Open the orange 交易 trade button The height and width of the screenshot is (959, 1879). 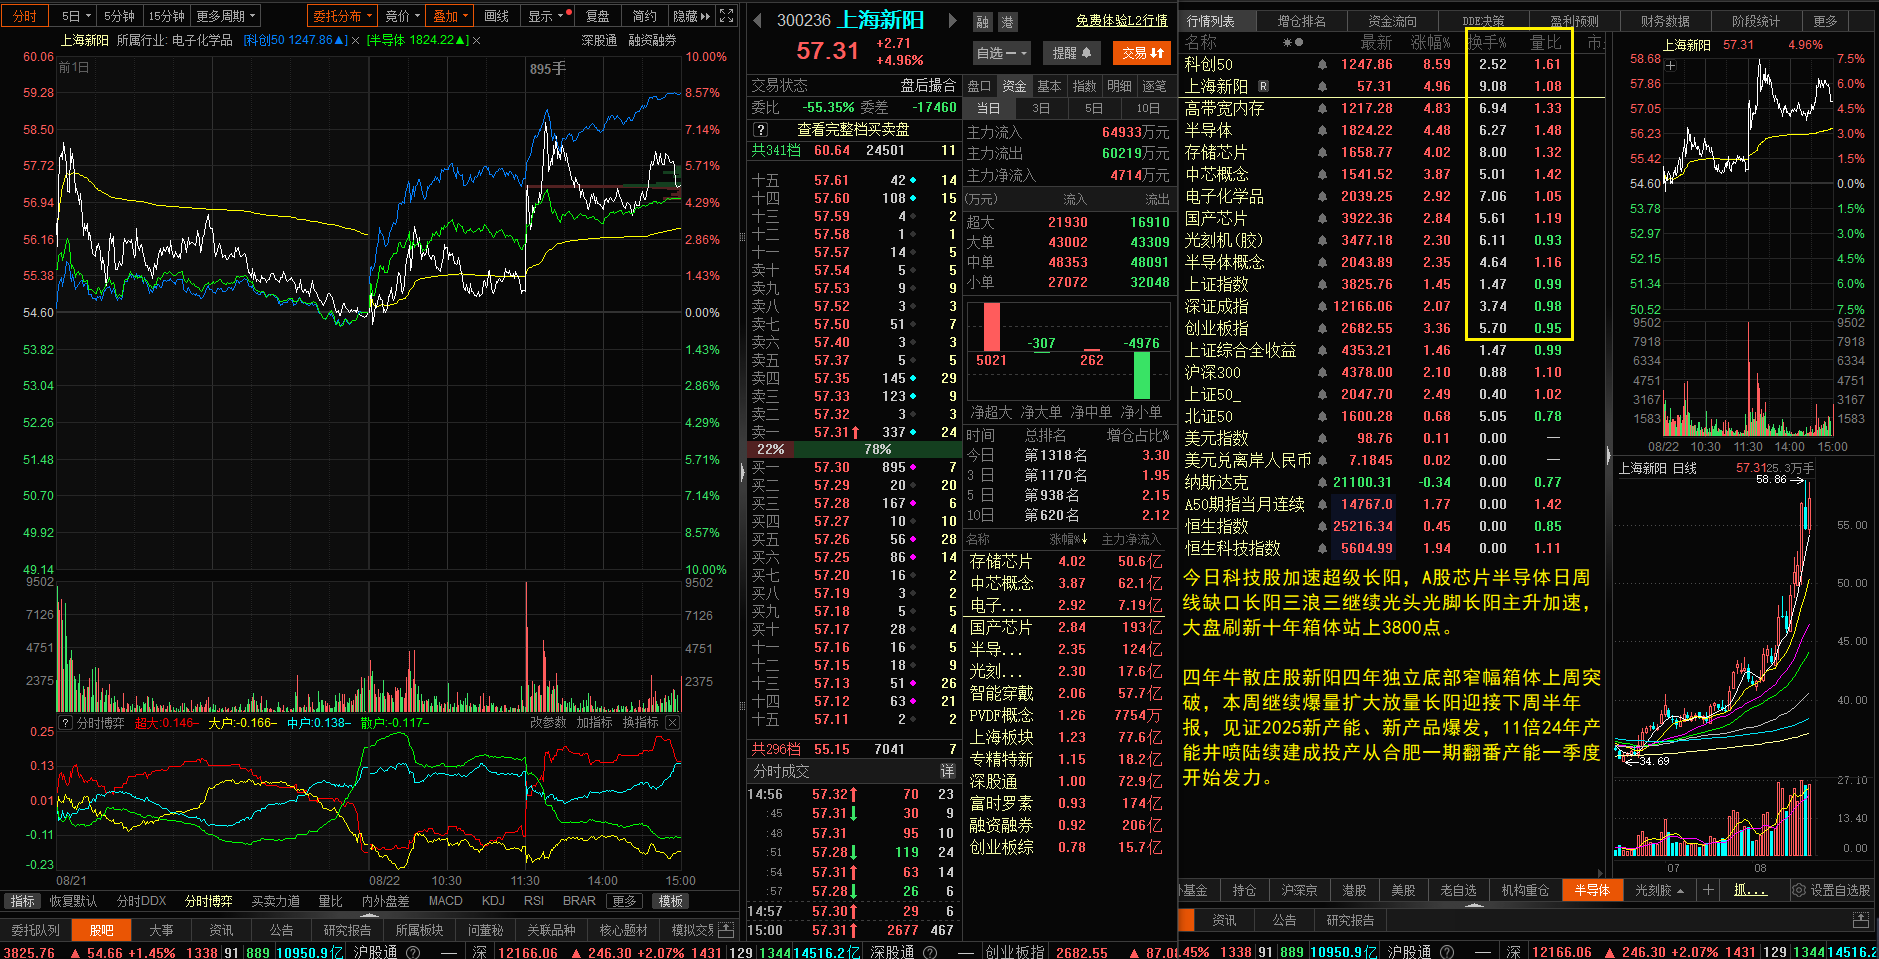pyautogui.click(x=1142, y=53)
